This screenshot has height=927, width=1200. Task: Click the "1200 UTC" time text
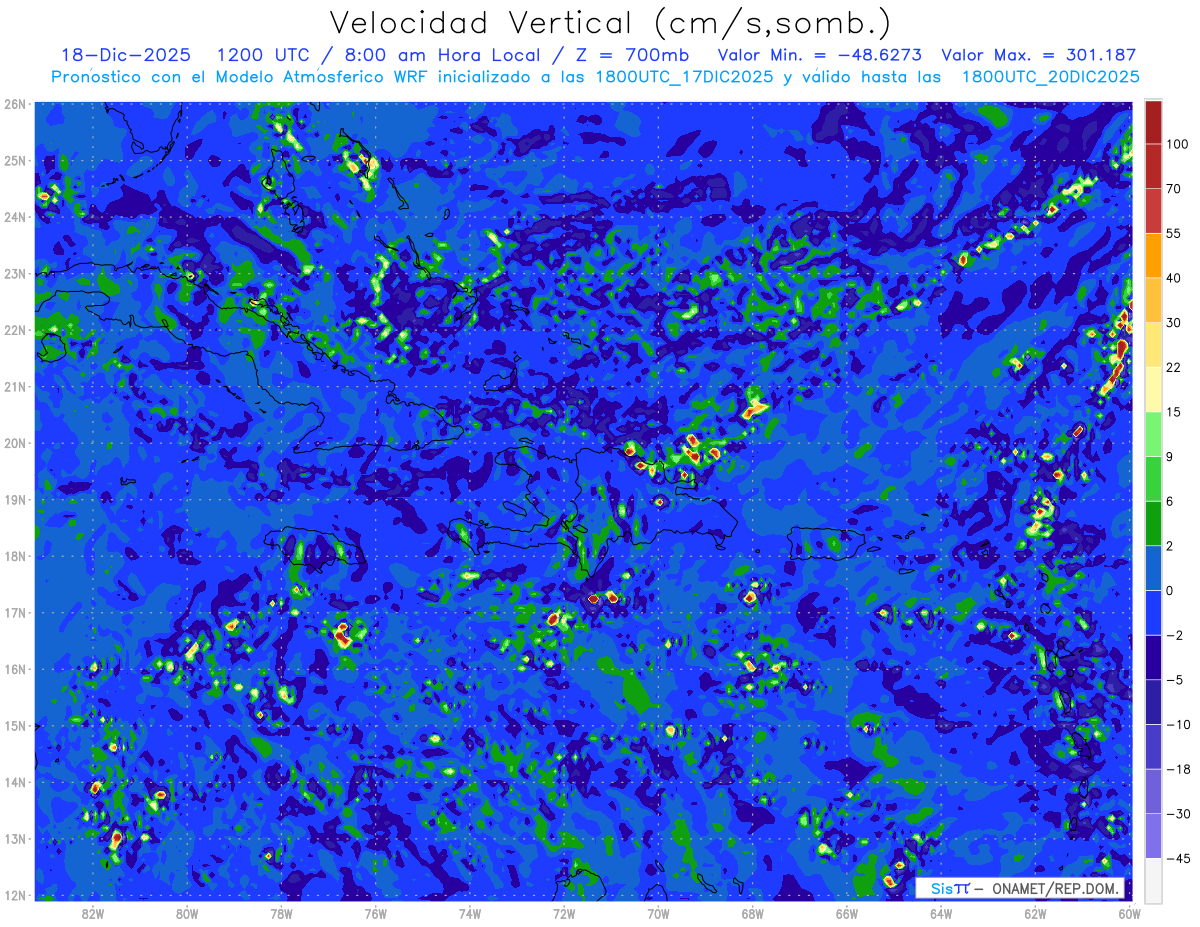264,55
